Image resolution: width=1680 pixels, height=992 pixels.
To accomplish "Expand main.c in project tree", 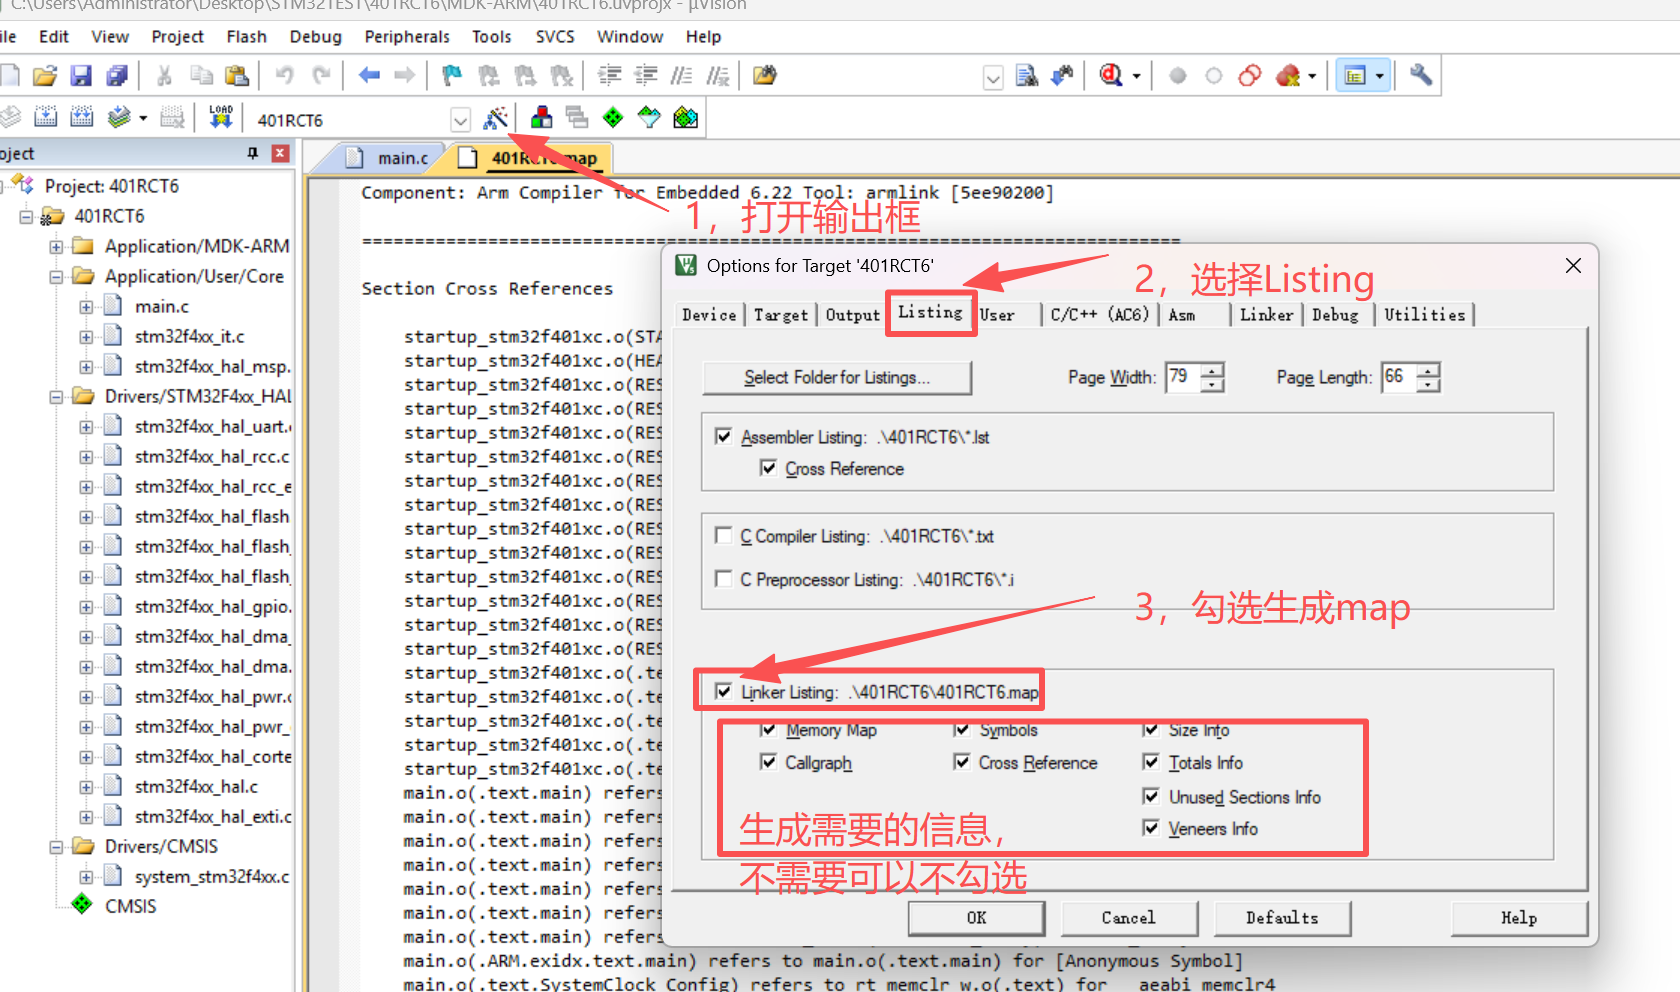I will tap(87, 307).
